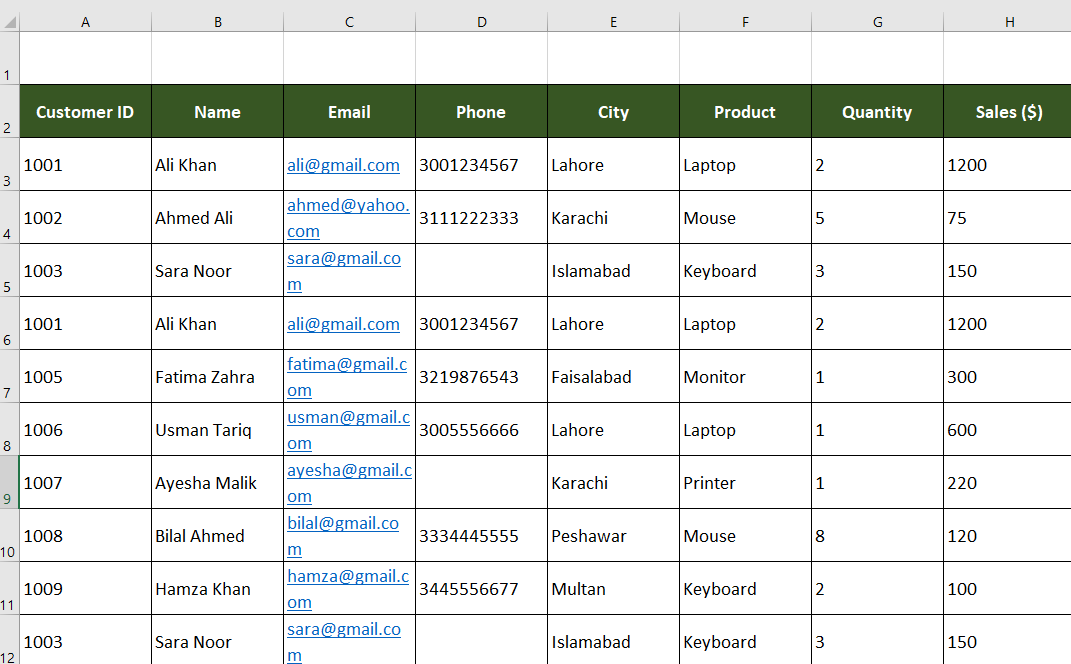This screenshot has height=664, width=1071.
Task: Select row 7 header
Action: click(x=10, y=376)
